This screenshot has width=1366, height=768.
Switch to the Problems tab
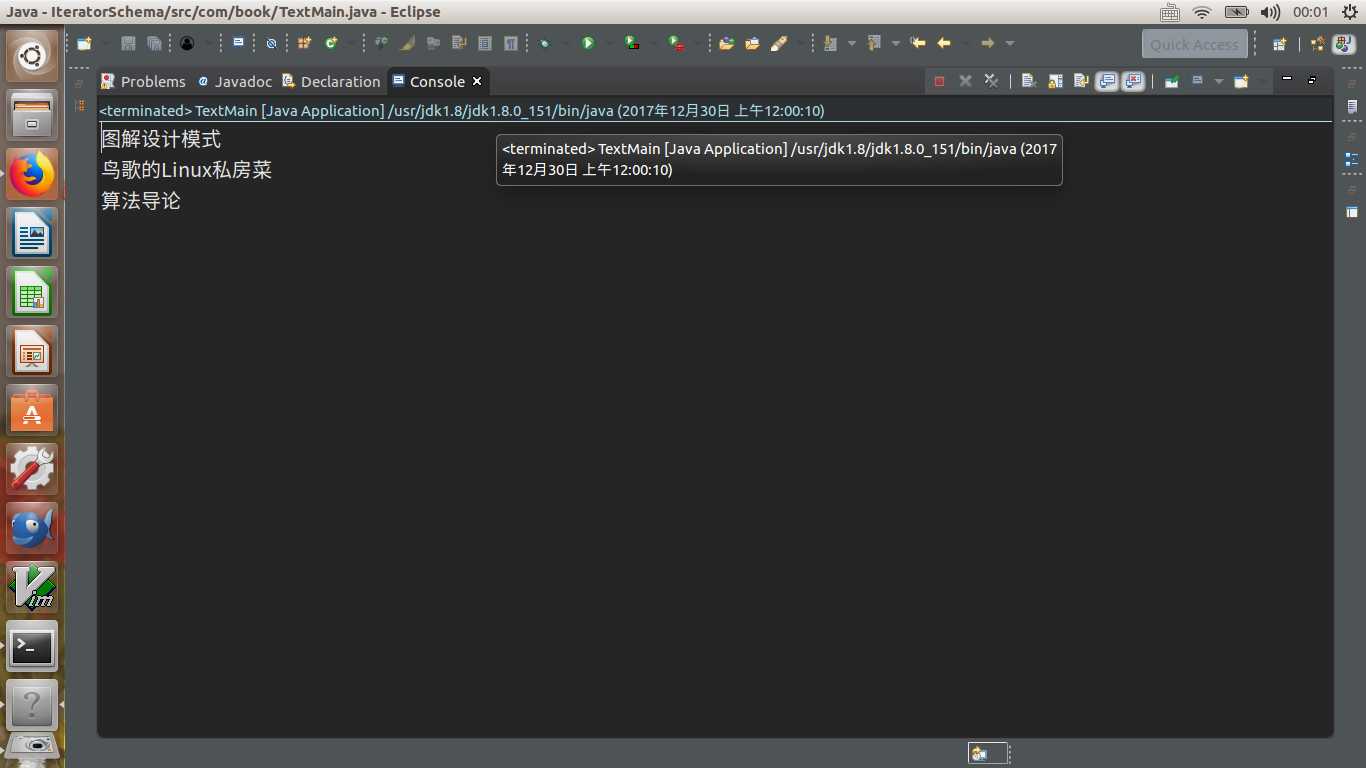click(x=143, y=81)
